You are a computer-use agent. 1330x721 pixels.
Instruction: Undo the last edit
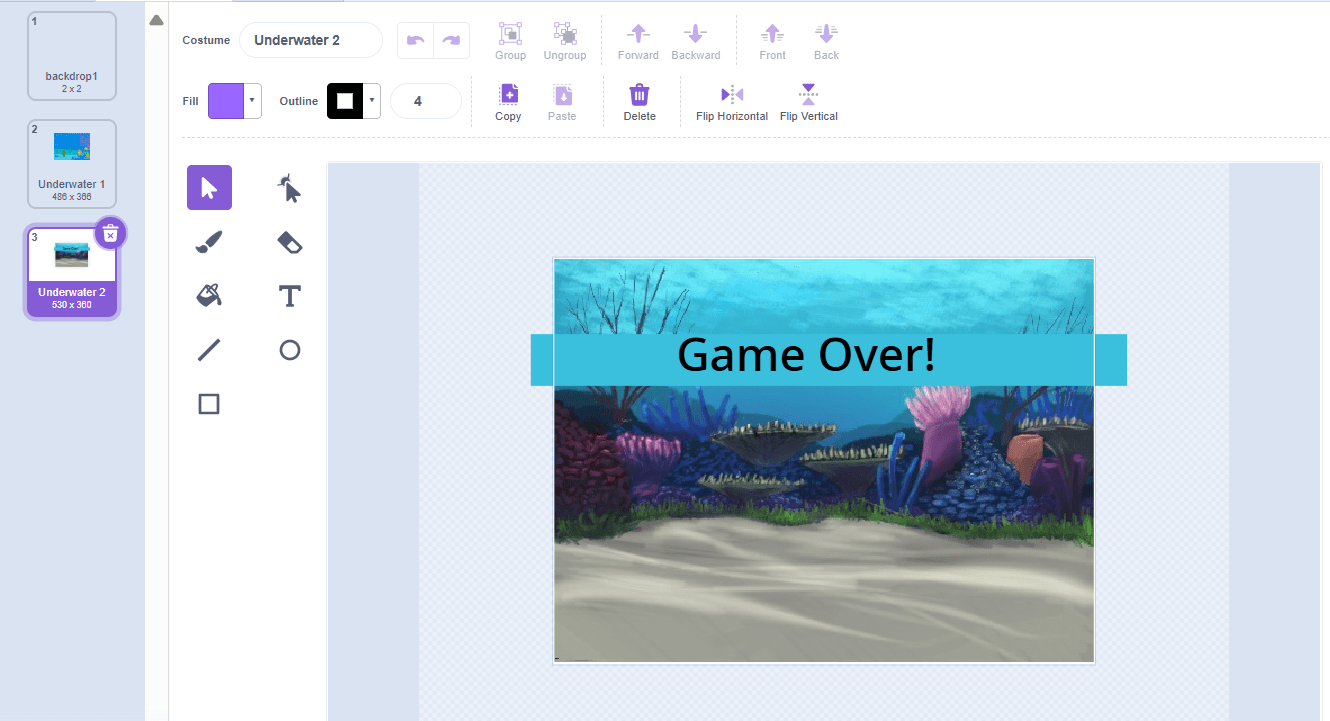click(x=415, y=40)
